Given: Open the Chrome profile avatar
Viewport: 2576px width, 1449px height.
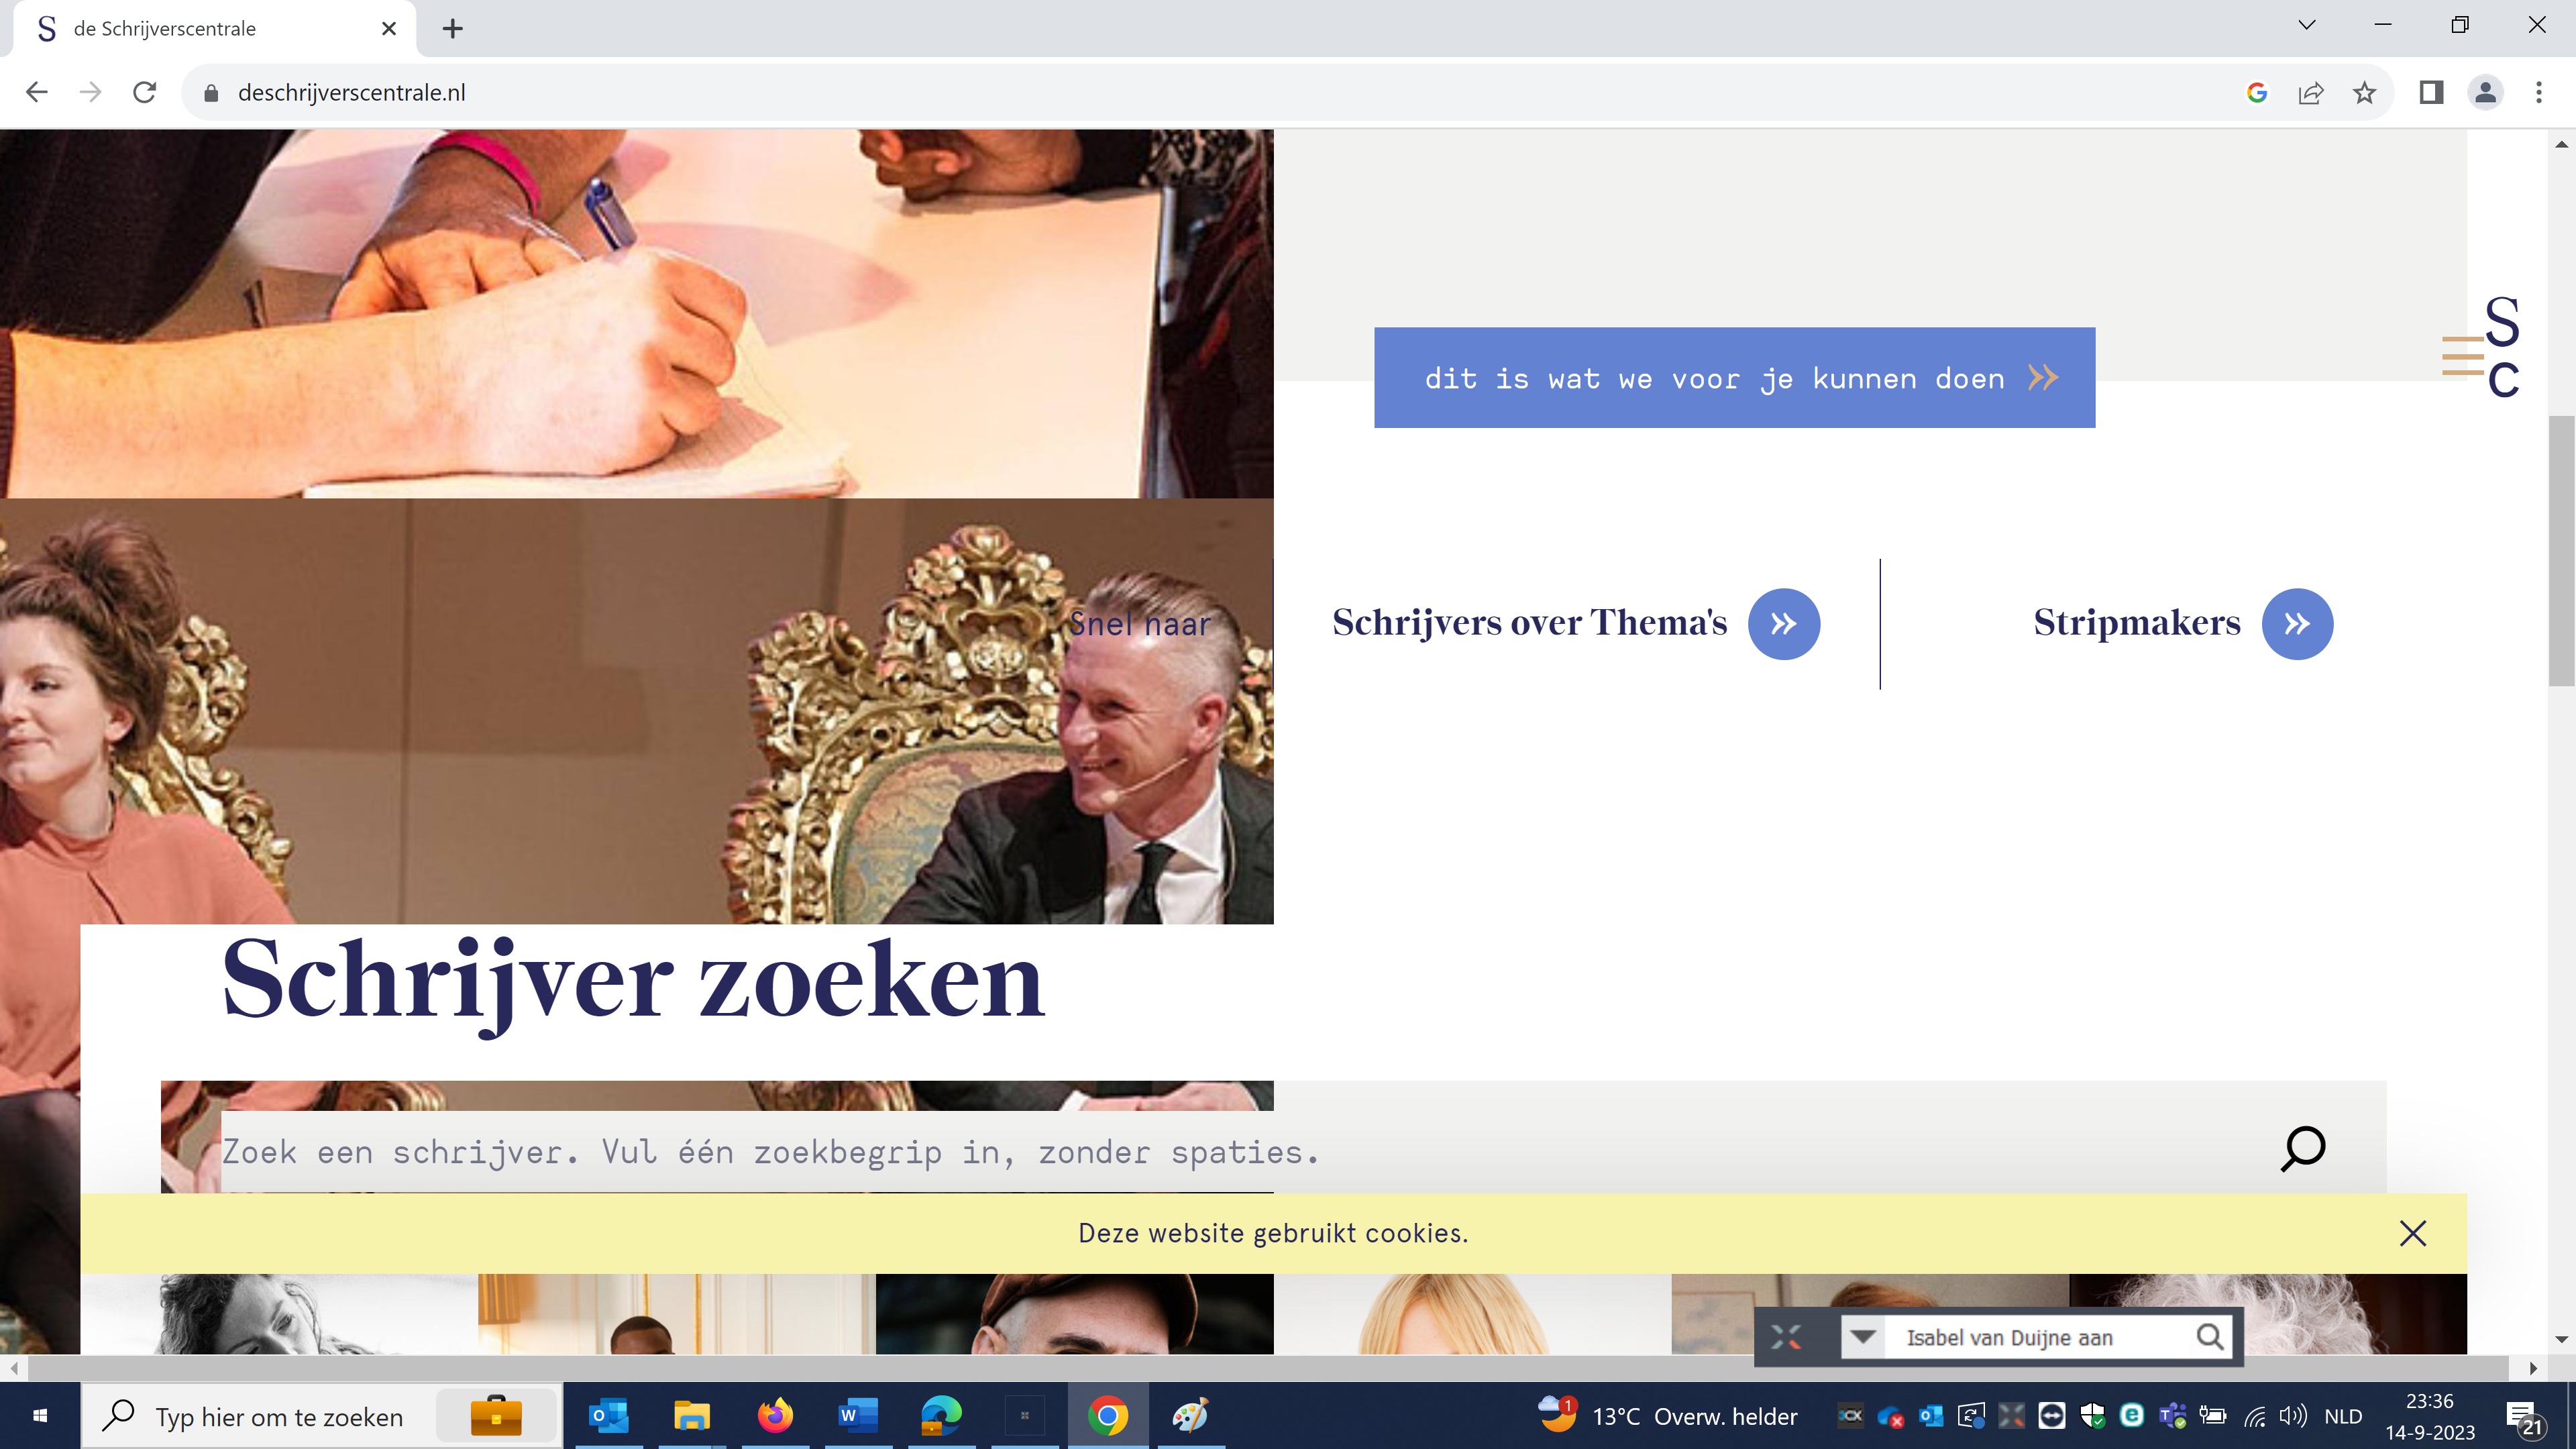Looking at the screenshot, I should point(2485,93).
